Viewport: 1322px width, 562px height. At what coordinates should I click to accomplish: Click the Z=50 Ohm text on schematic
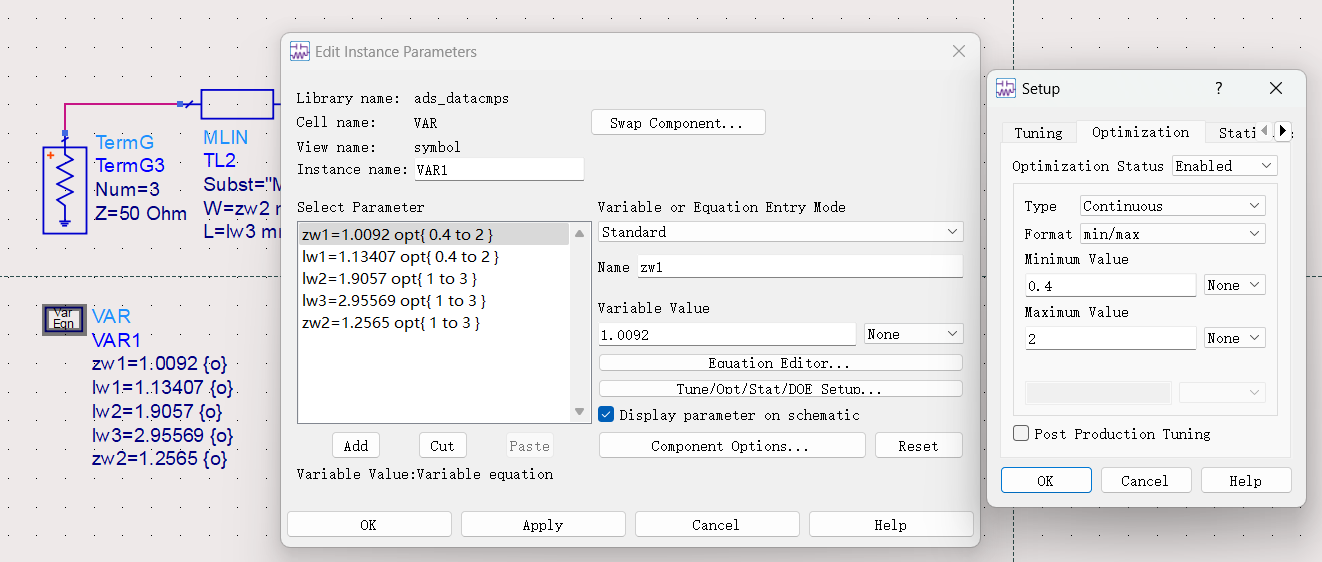[141, 214]
